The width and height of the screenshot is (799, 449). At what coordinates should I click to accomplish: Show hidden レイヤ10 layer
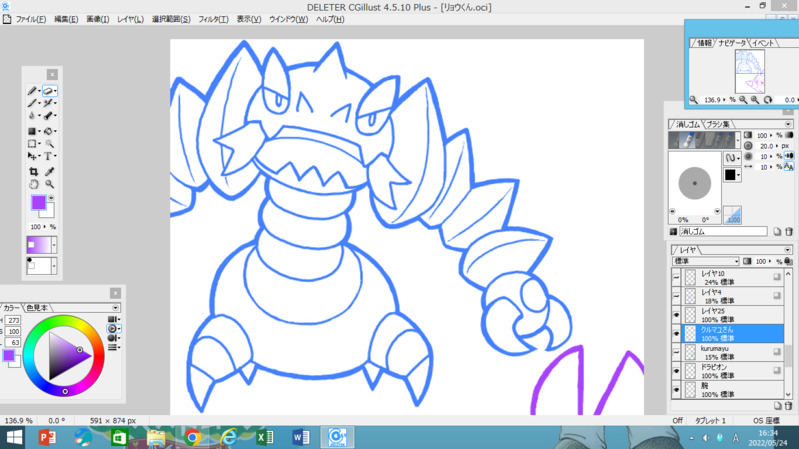[676, 278]
